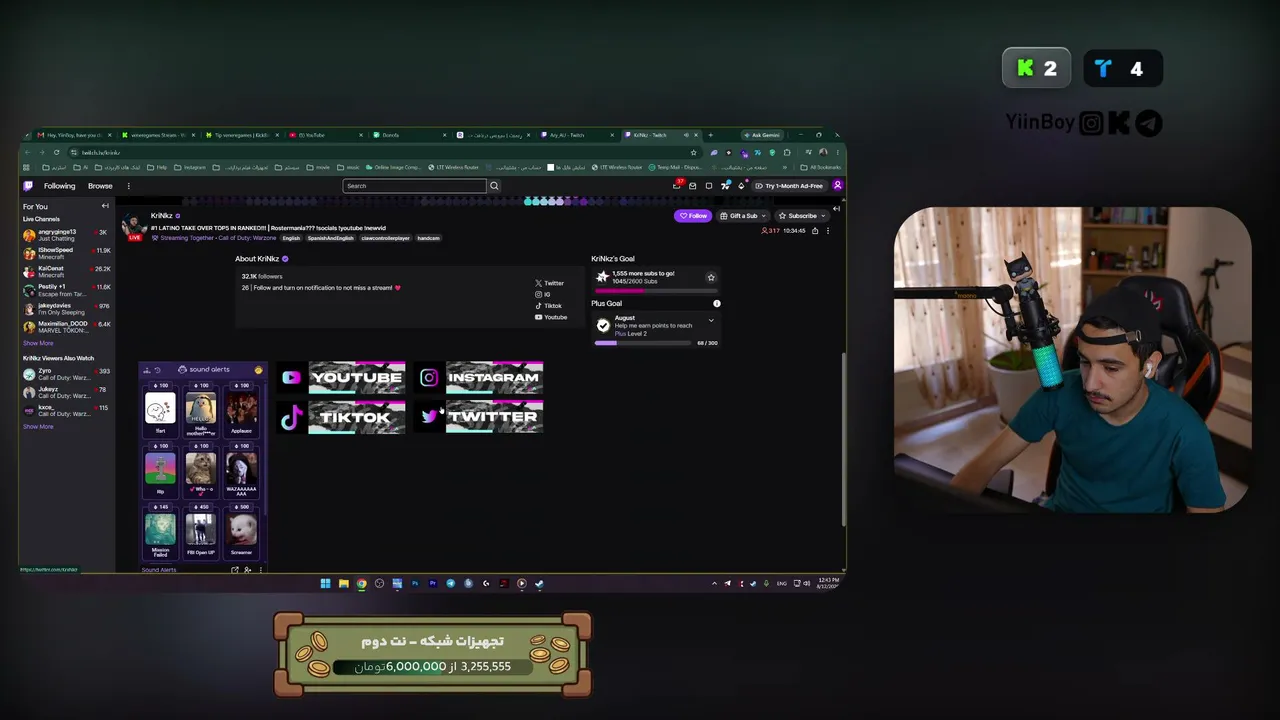Click the TWITTER banner panel
This screenshot has width=1280, height=720.
(x=480, y=417)
